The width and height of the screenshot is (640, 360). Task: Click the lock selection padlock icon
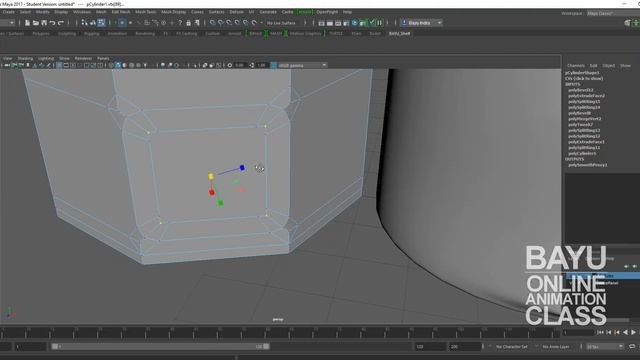pos(189,23)
